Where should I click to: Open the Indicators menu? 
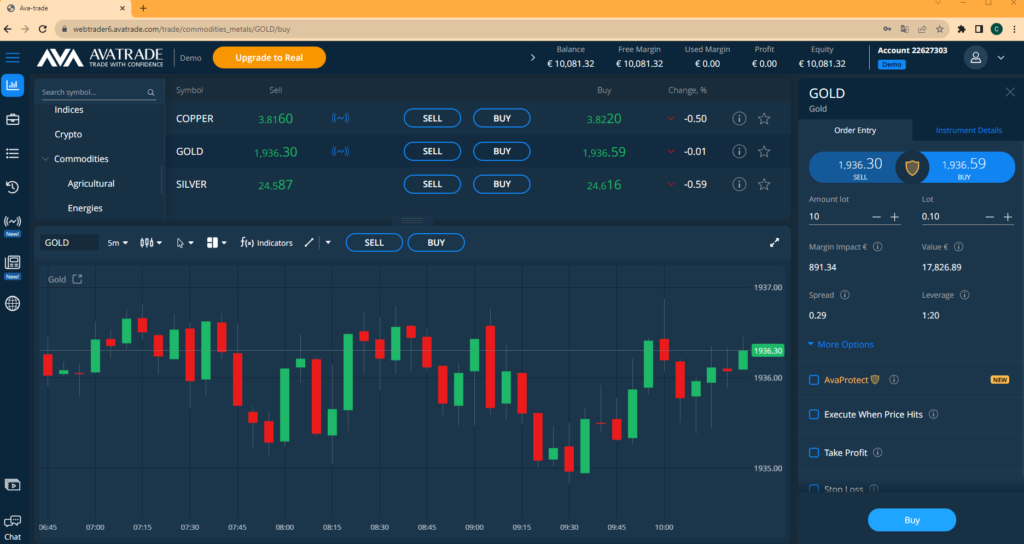(x=266, y=243)
